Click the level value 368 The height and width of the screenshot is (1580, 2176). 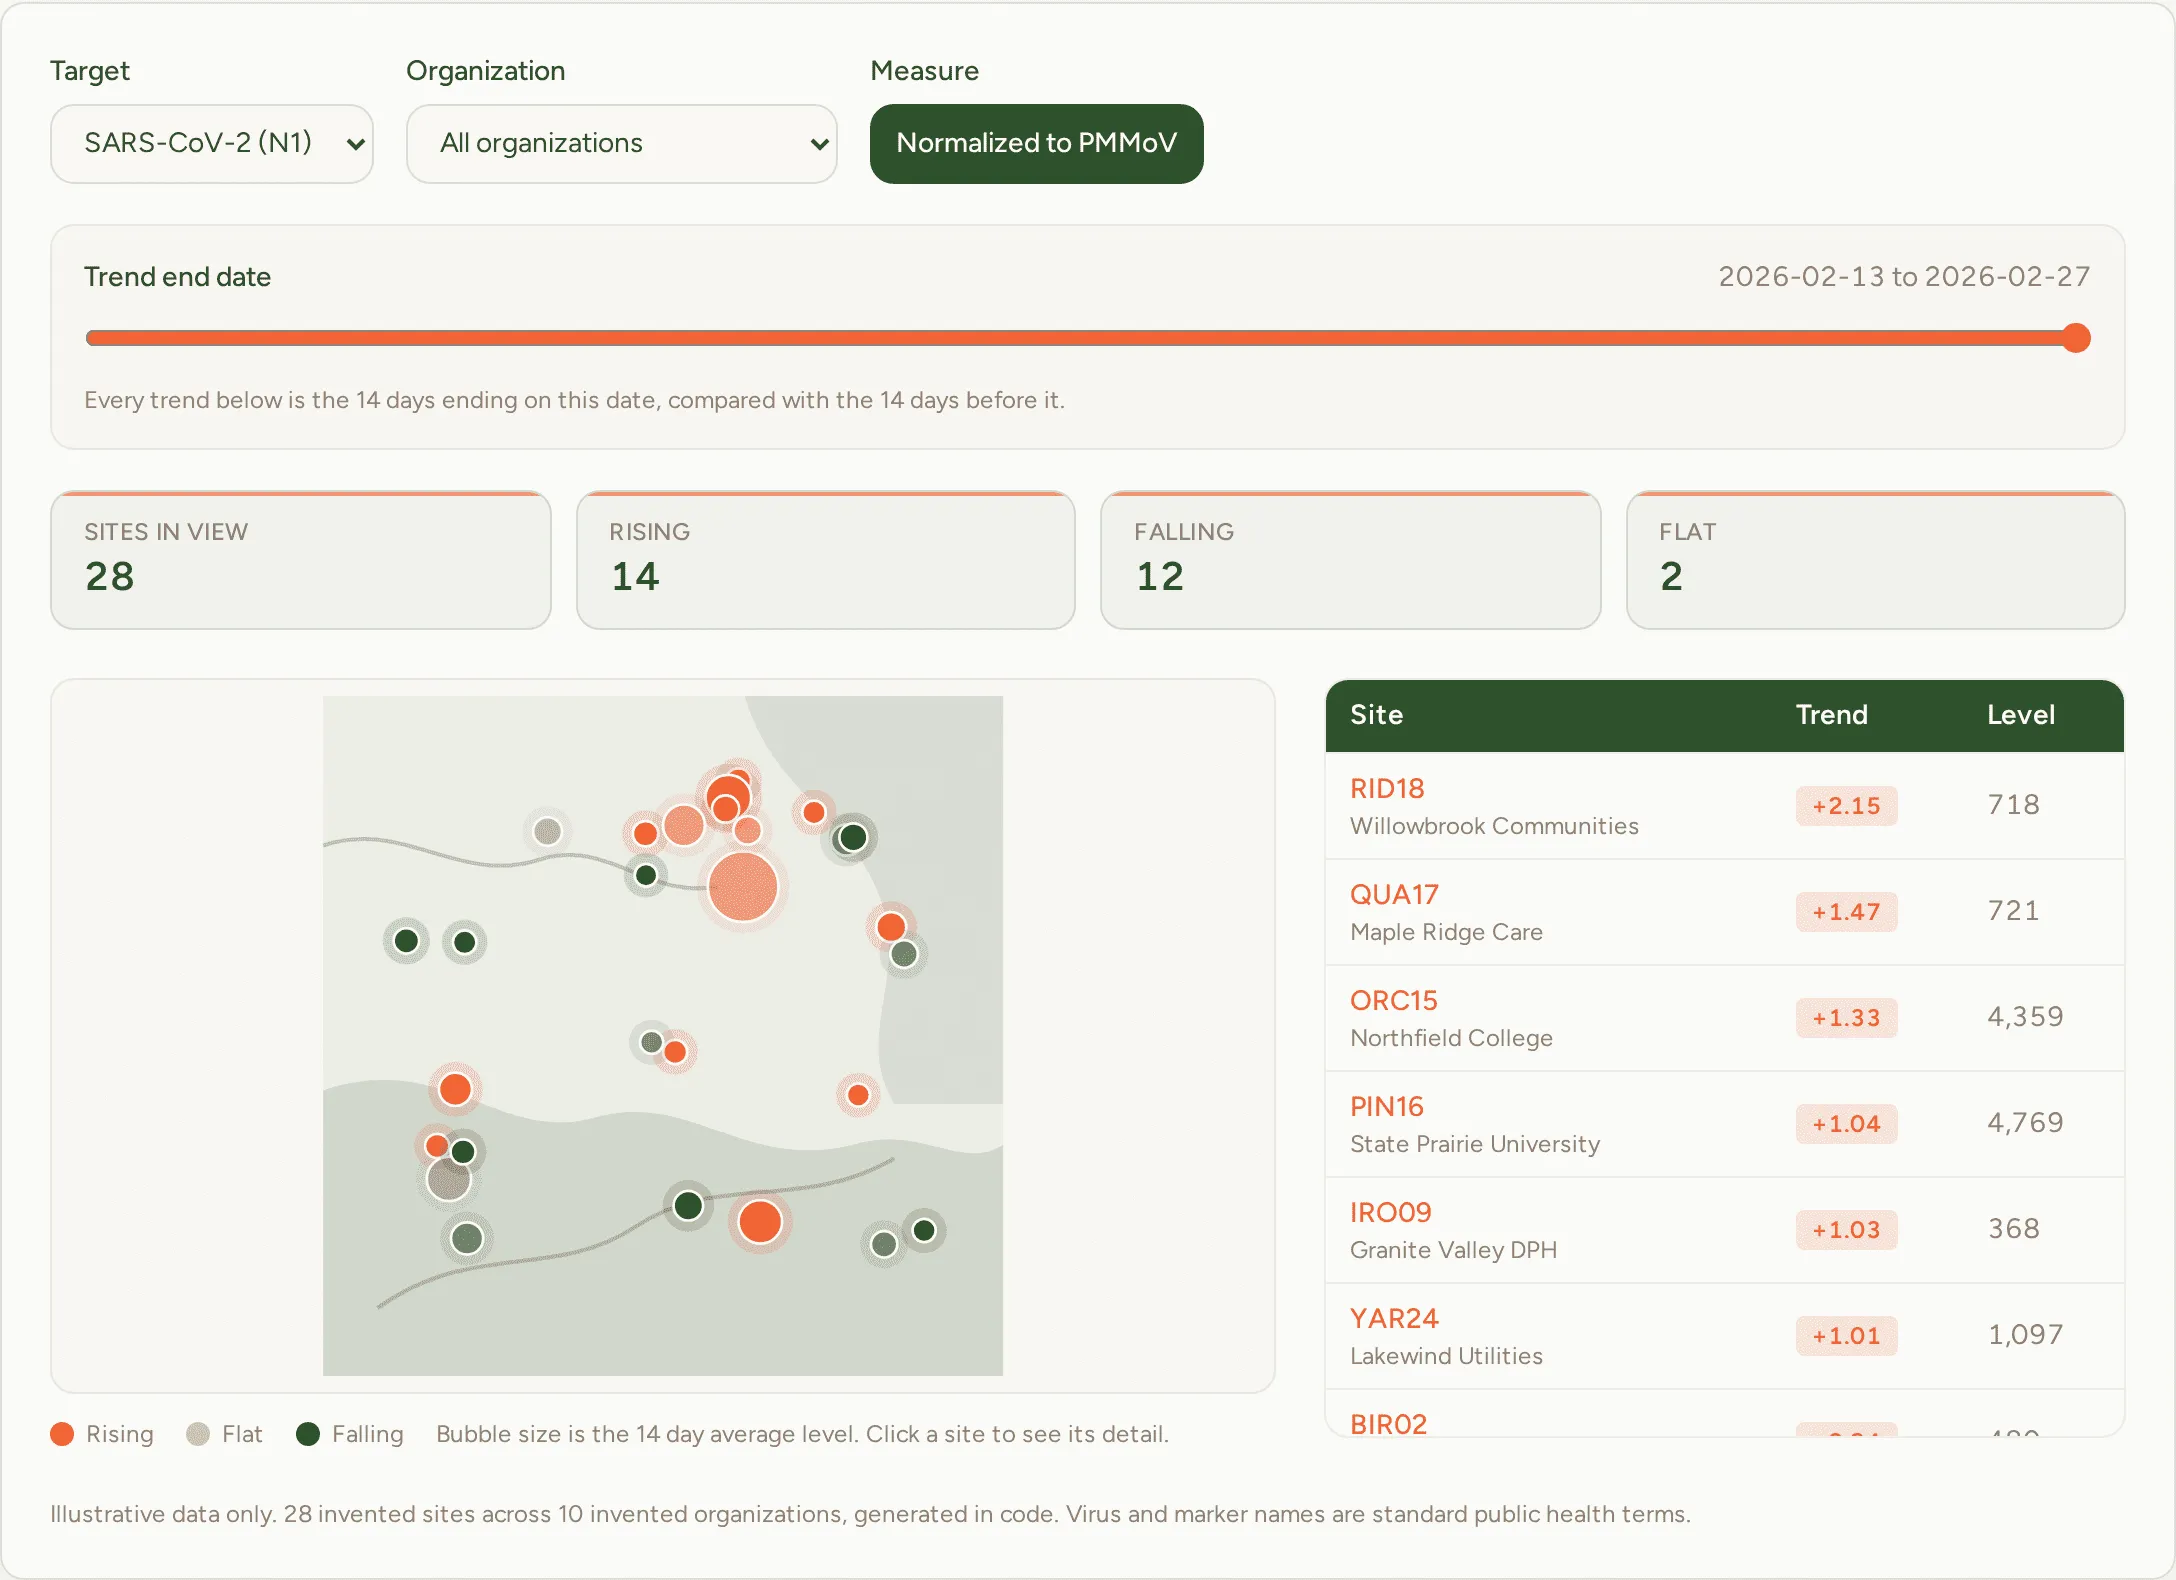(2013, 1229)
